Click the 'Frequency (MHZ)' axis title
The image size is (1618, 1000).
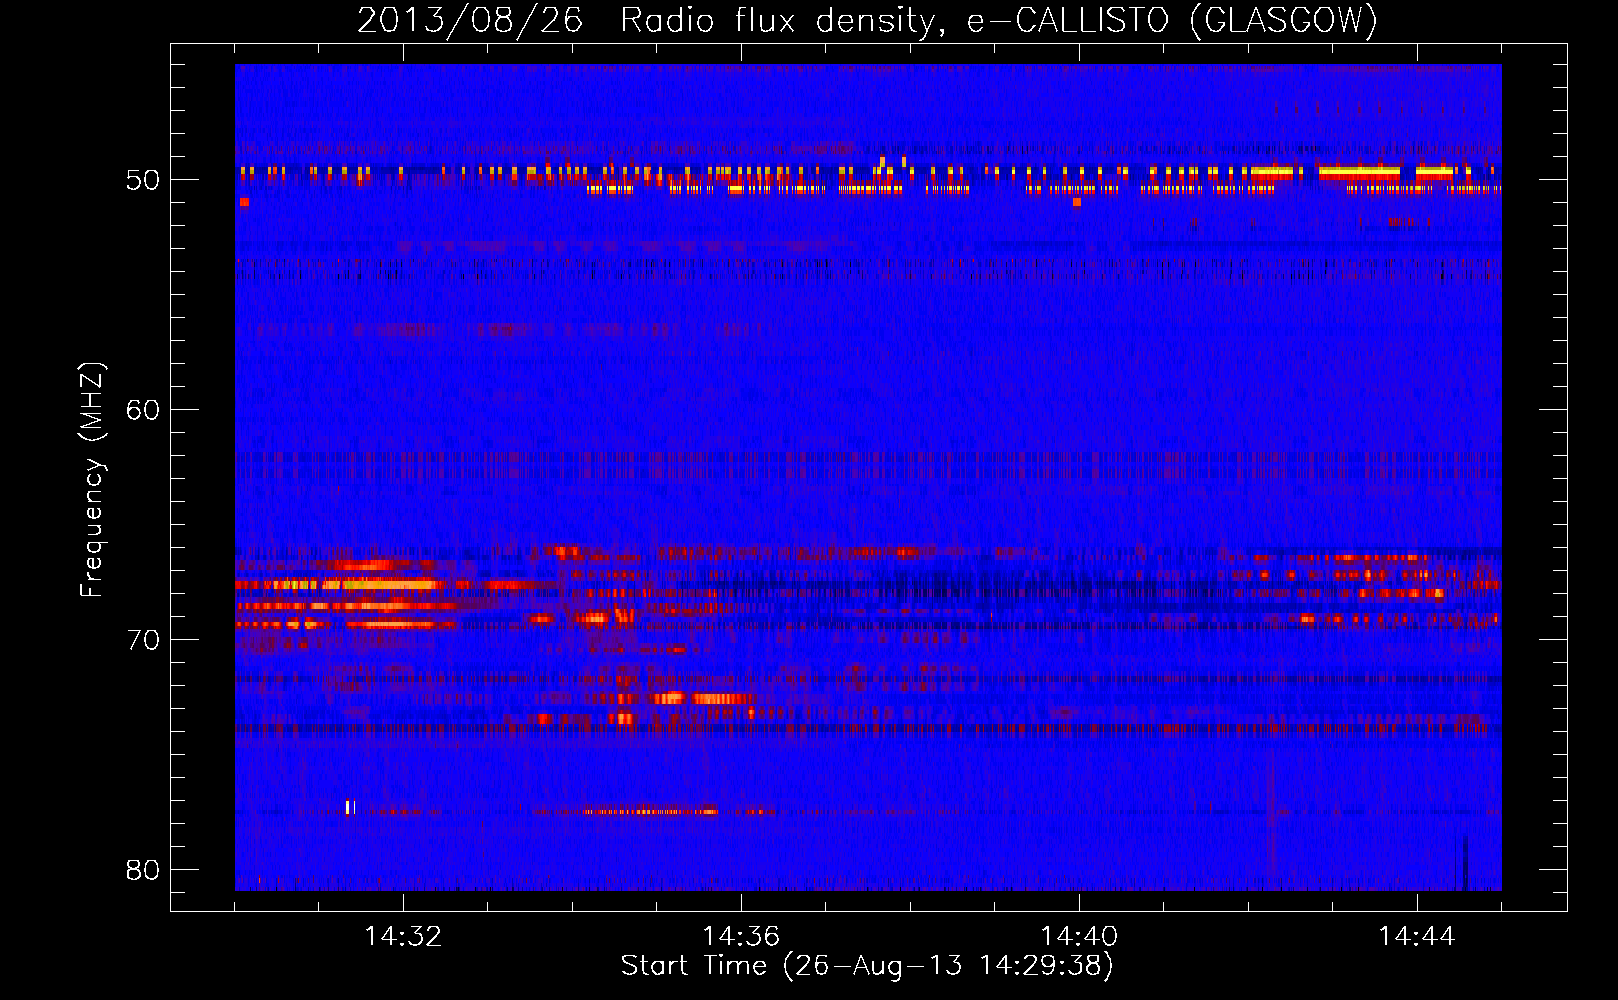coord(91,479)
